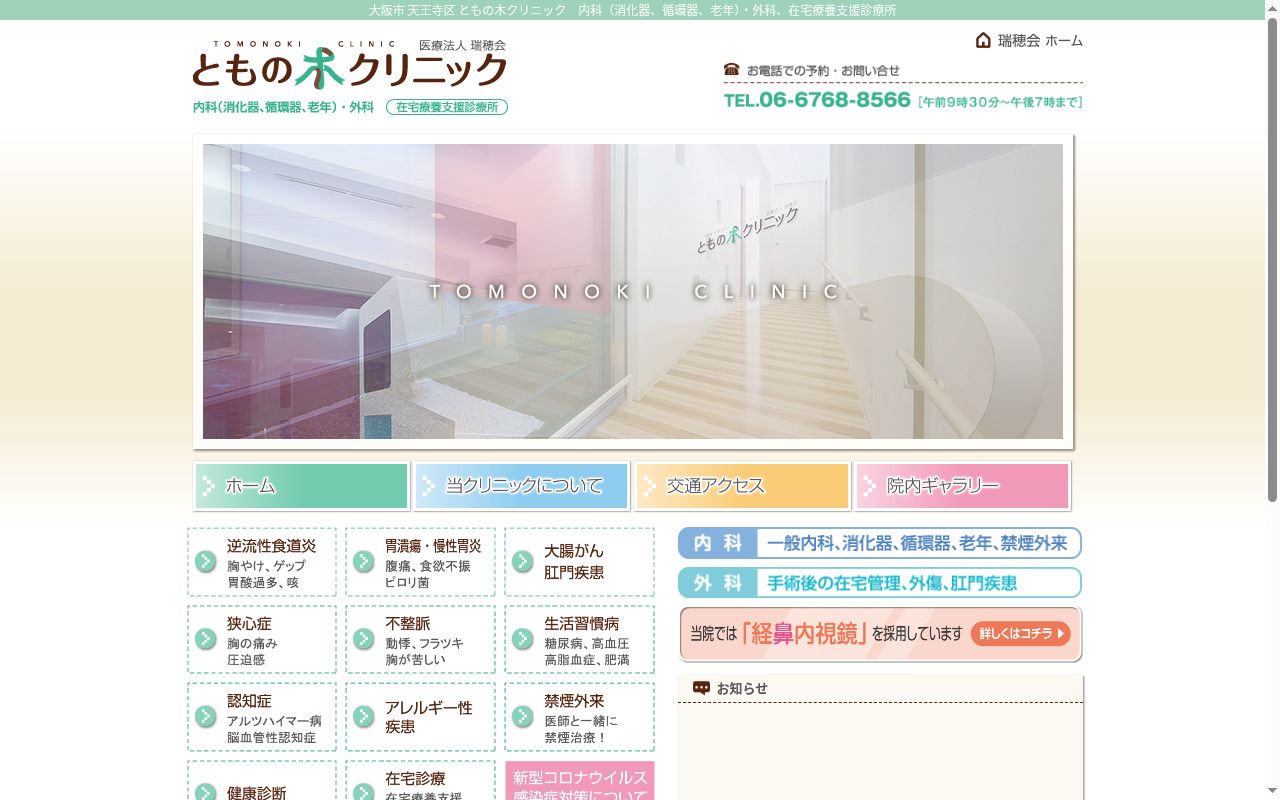
Task: Click the green arrow icon for 大腸がん
Action: click(x=523, y=561)
